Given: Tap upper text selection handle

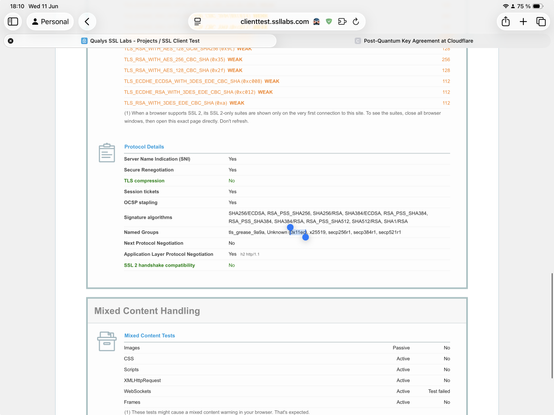Looking at the screenshot, I should (x=290, y=227).
